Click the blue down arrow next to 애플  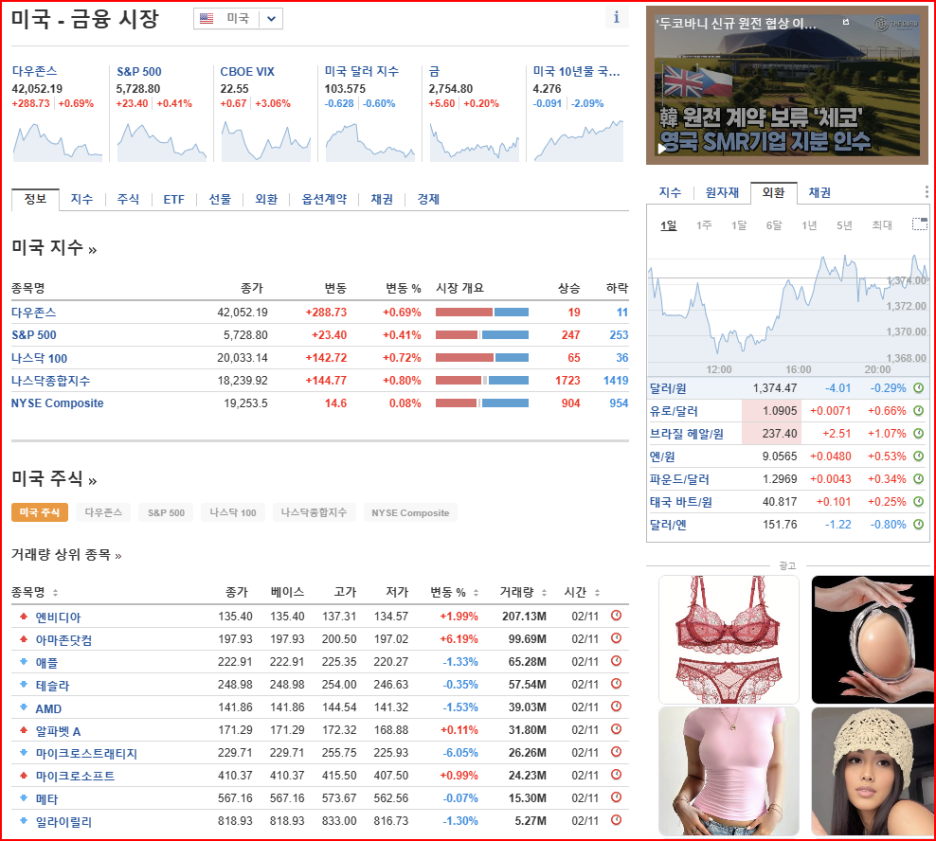tap(24, 661)
